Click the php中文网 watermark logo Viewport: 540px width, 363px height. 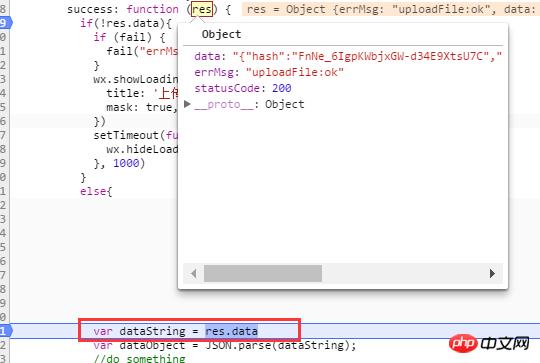(489, 343)
